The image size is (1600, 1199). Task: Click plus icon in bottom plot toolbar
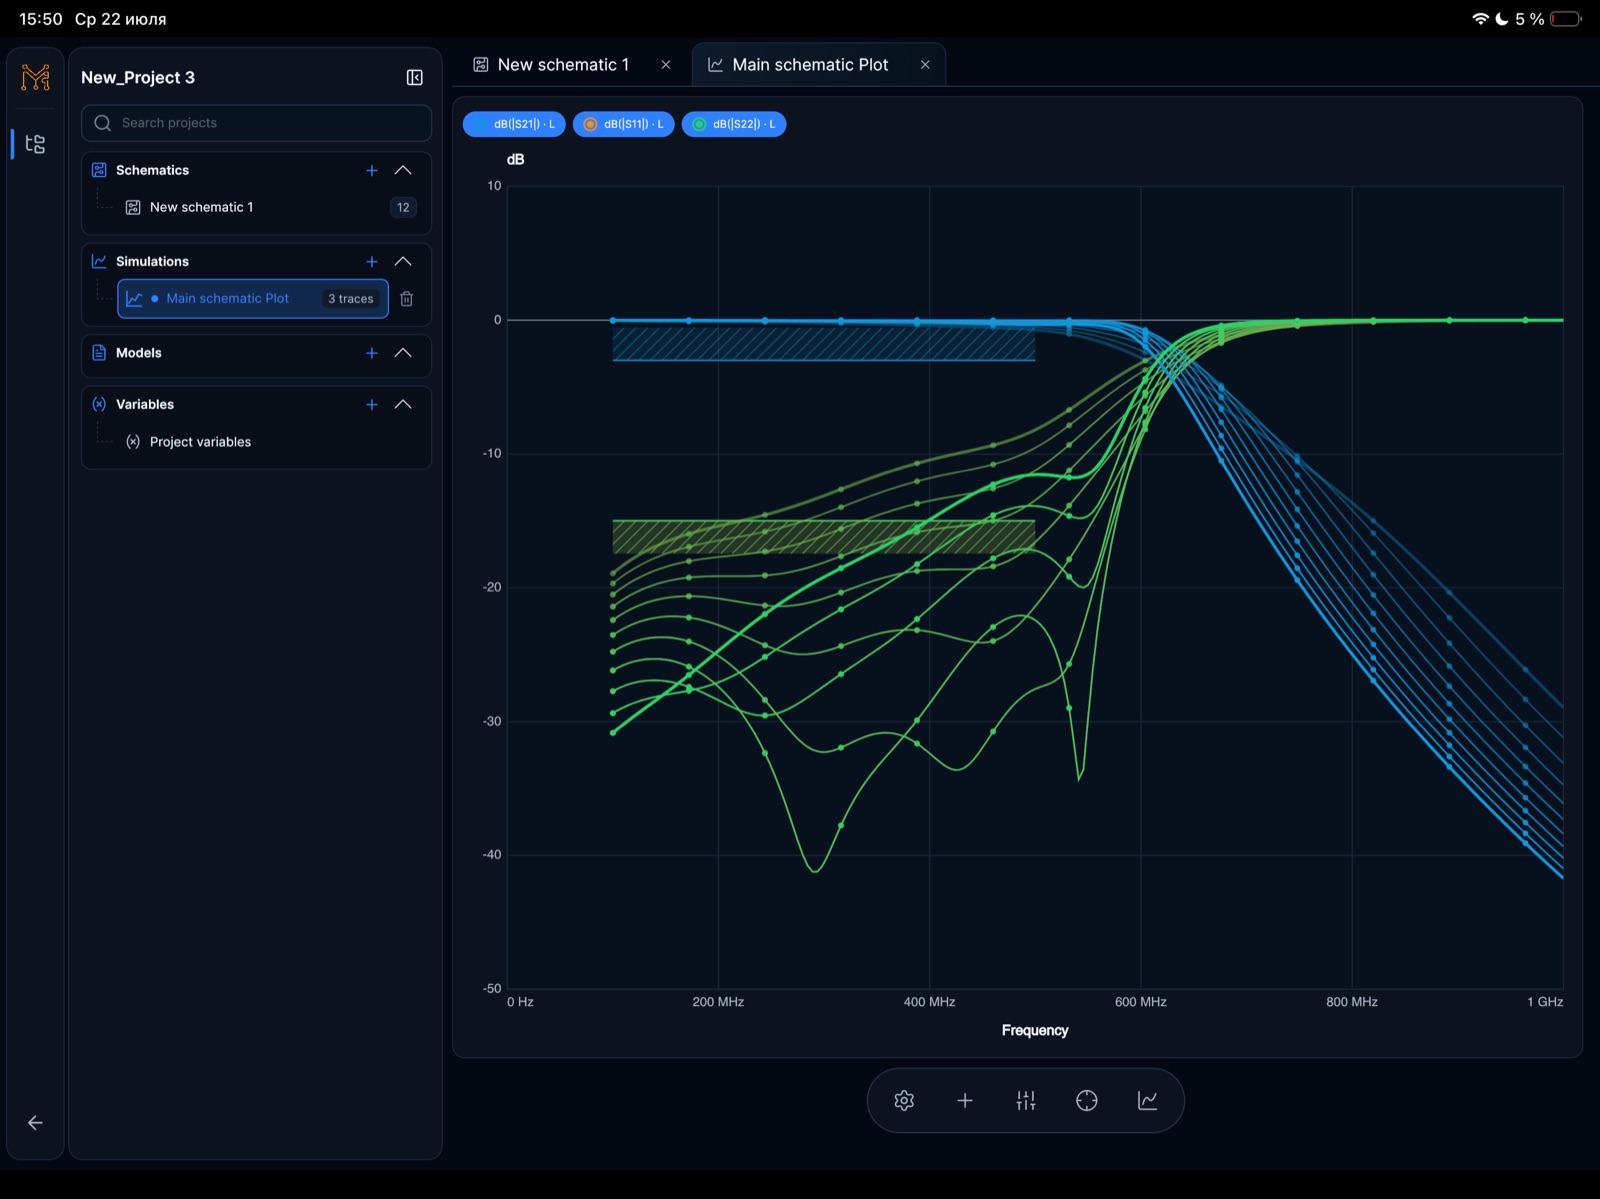click(965, 1101)
